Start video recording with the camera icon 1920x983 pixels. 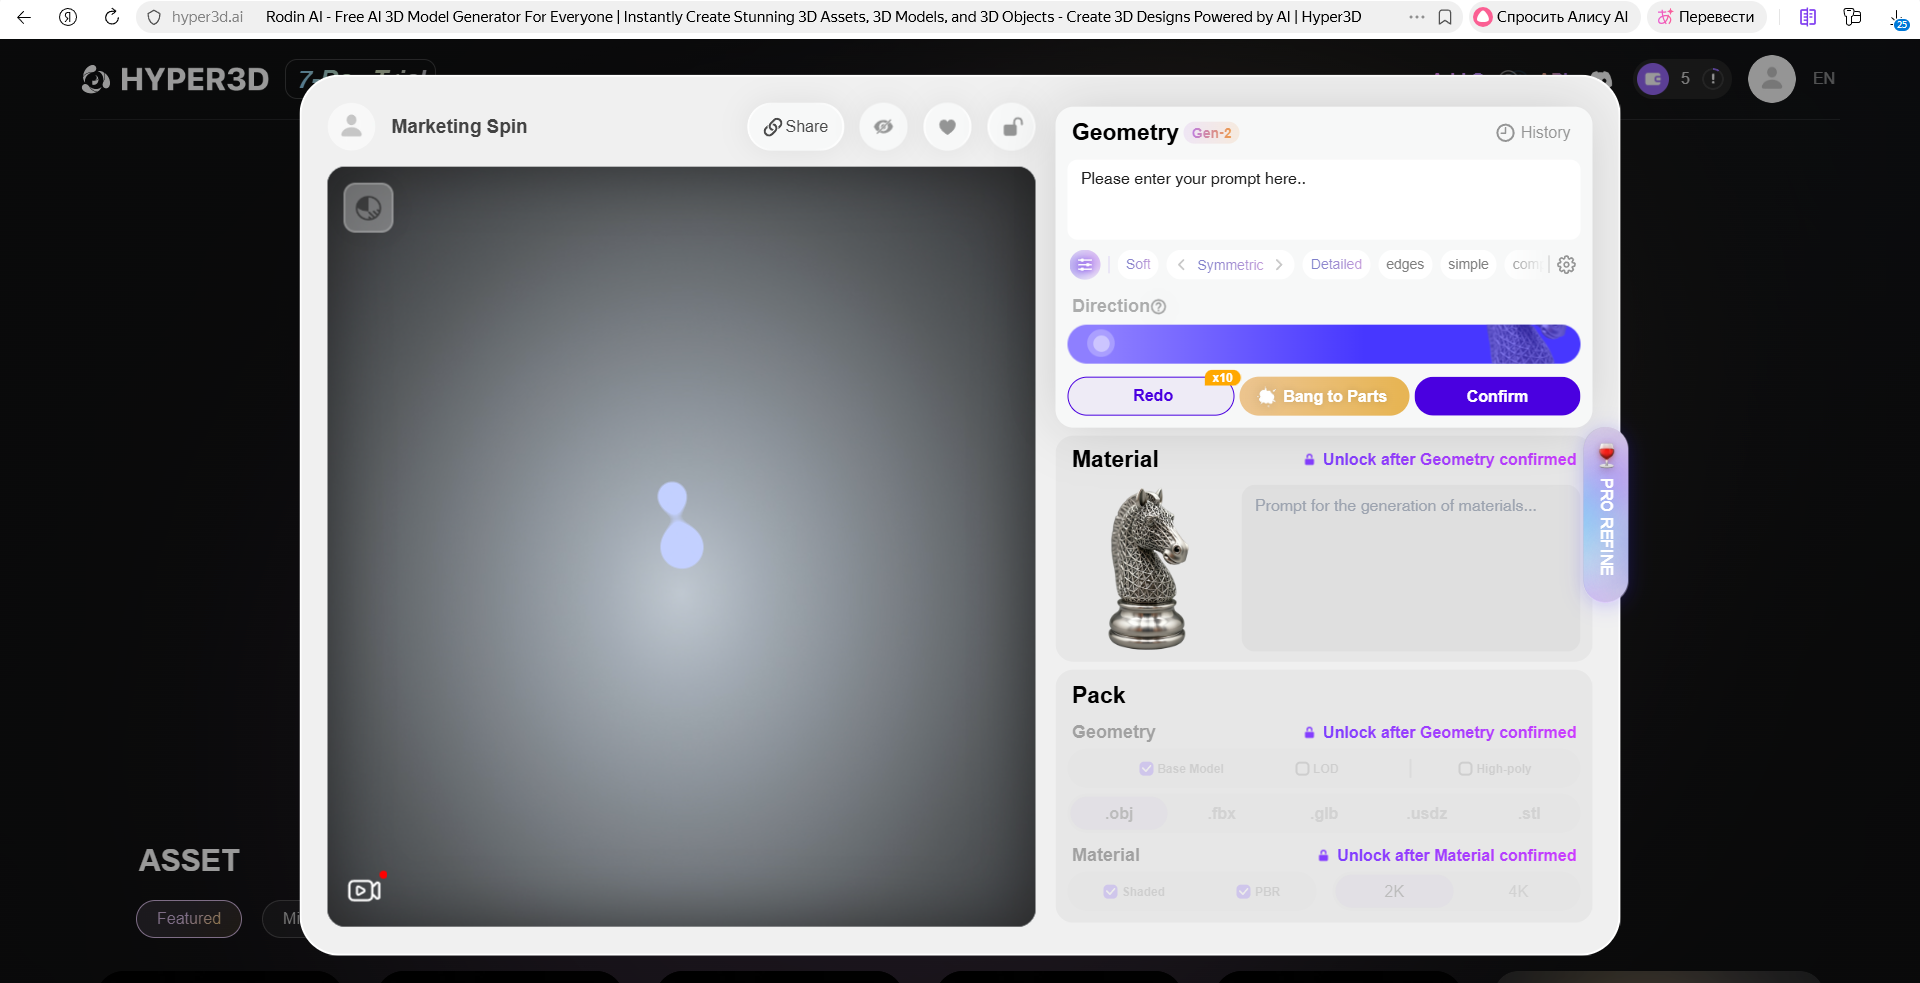(364, 890)
